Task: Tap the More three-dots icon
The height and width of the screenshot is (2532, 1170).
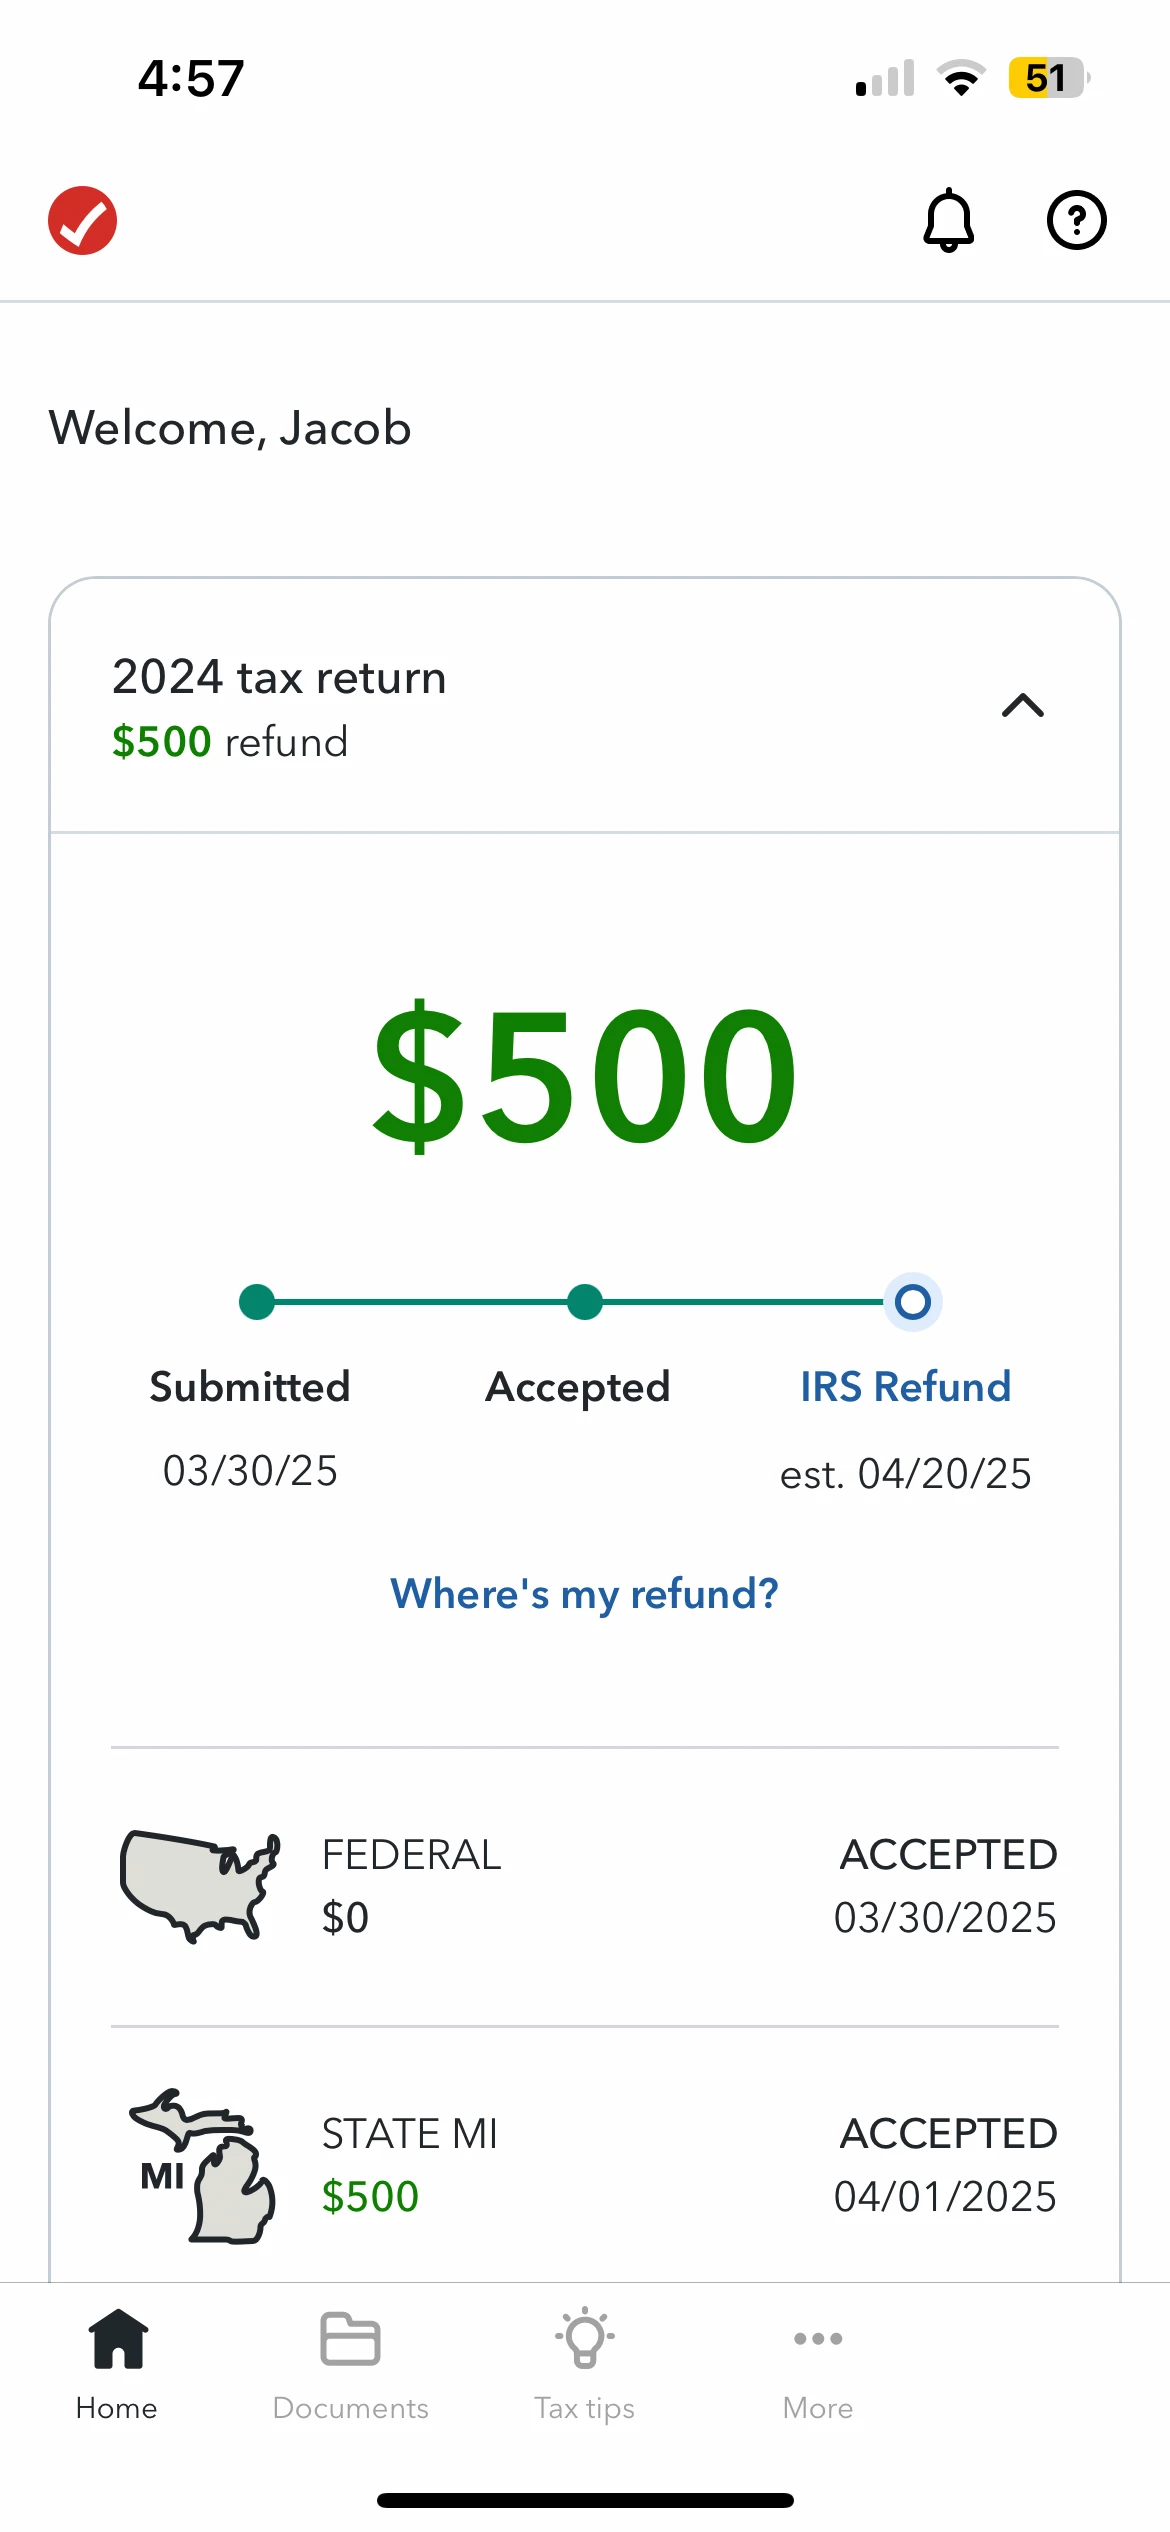Action: (x=818, y=2338)
